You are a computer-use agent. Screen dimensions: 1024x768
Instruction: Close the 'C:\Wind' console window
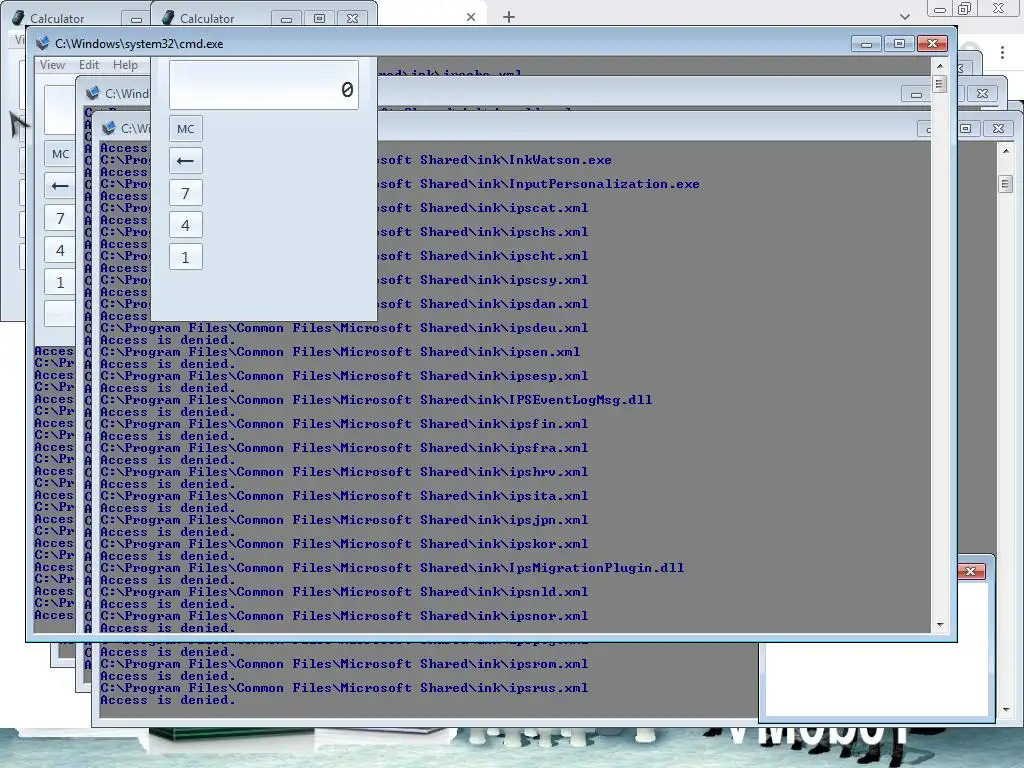tap(982, 94)
